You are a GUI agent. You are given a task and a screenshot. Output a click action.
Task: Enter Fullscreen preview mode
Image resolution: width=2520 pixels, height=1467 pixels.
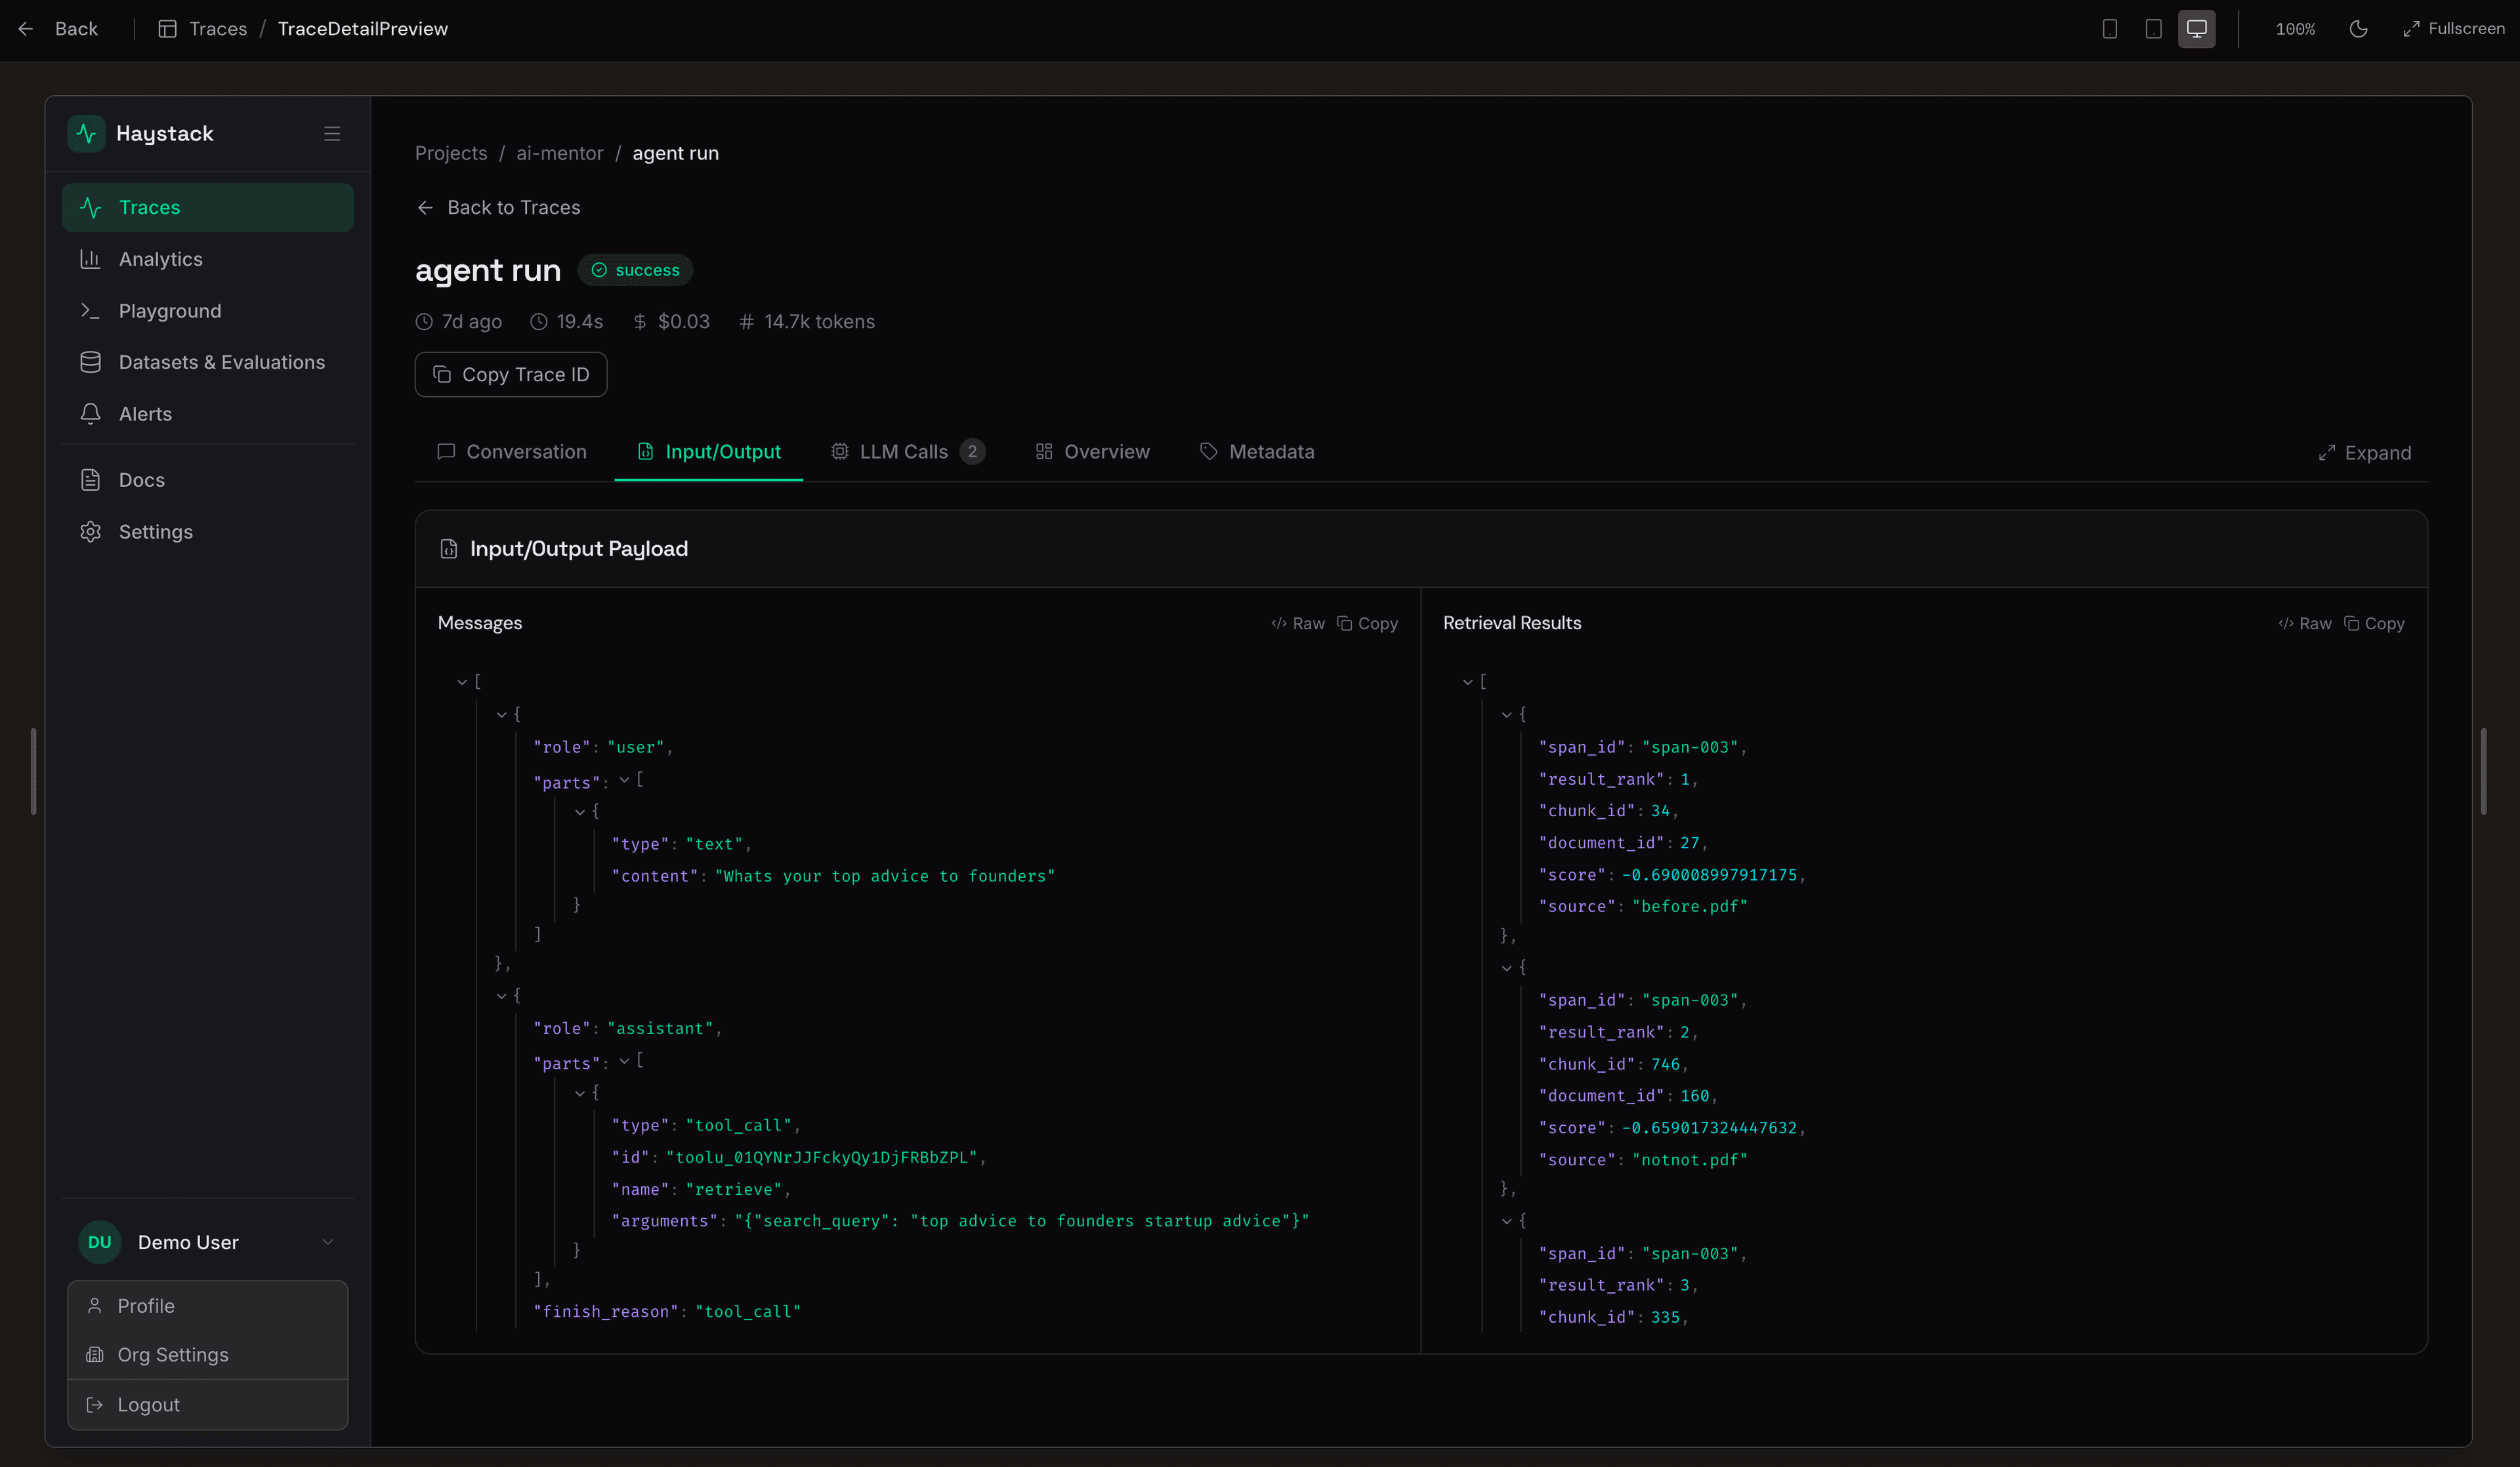coord(2453,29)
